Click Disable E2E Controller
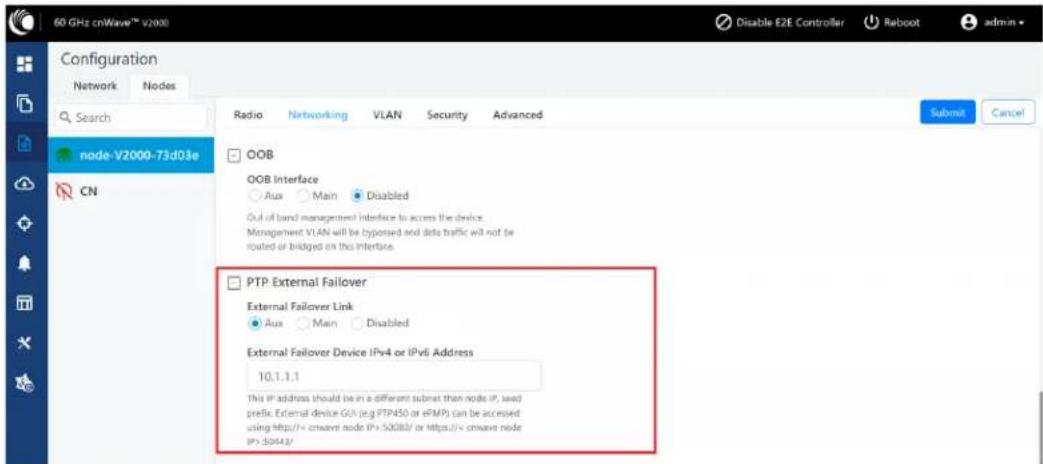1043x464 pixels. click(780, 22)
